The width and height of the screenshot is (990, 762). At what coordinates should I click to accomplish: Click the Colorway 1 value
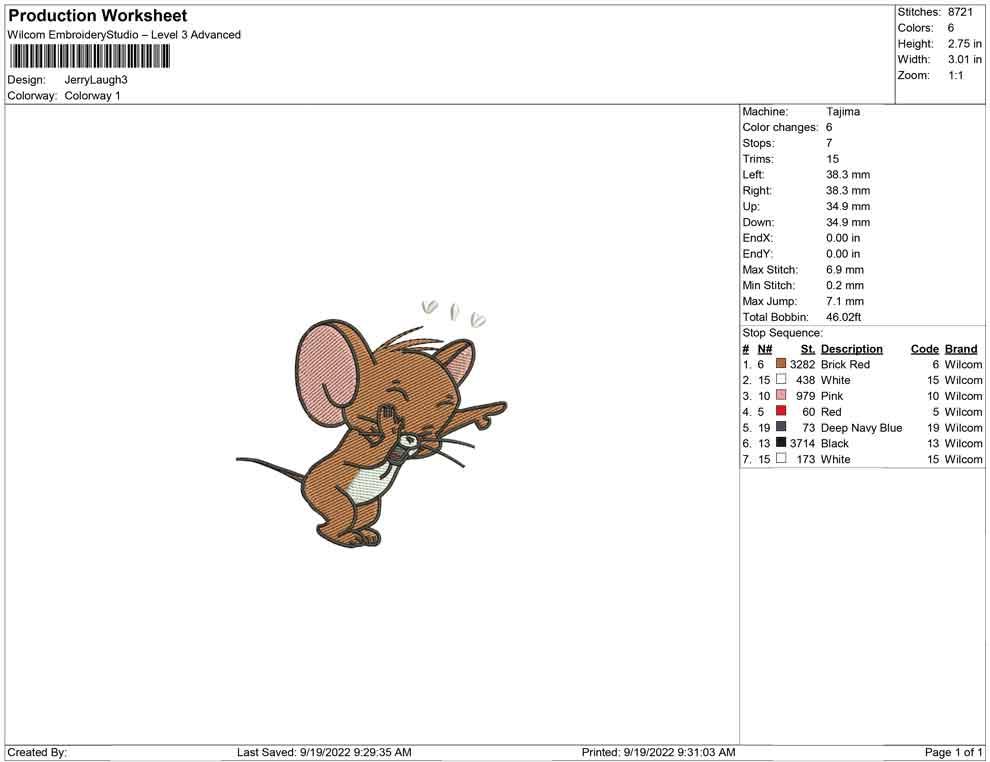tap(92, 95)
